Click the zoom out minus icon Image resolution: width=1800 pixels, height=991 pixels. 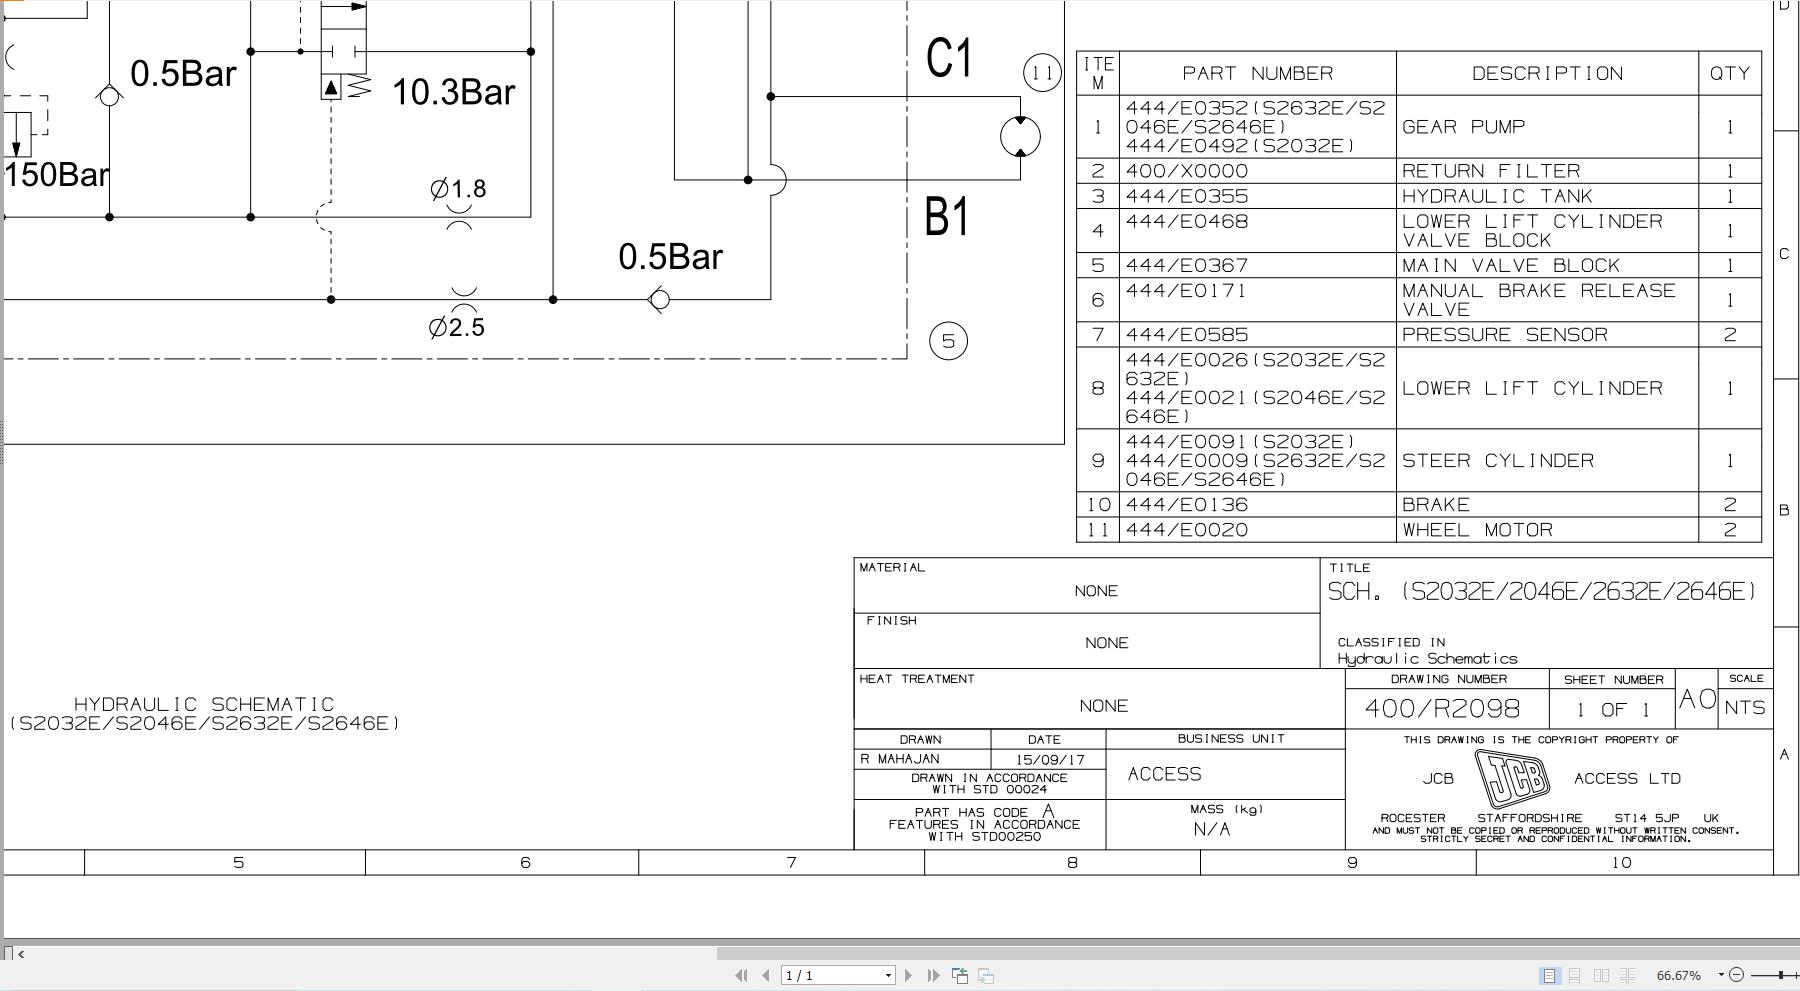[x=1736, y=975]
